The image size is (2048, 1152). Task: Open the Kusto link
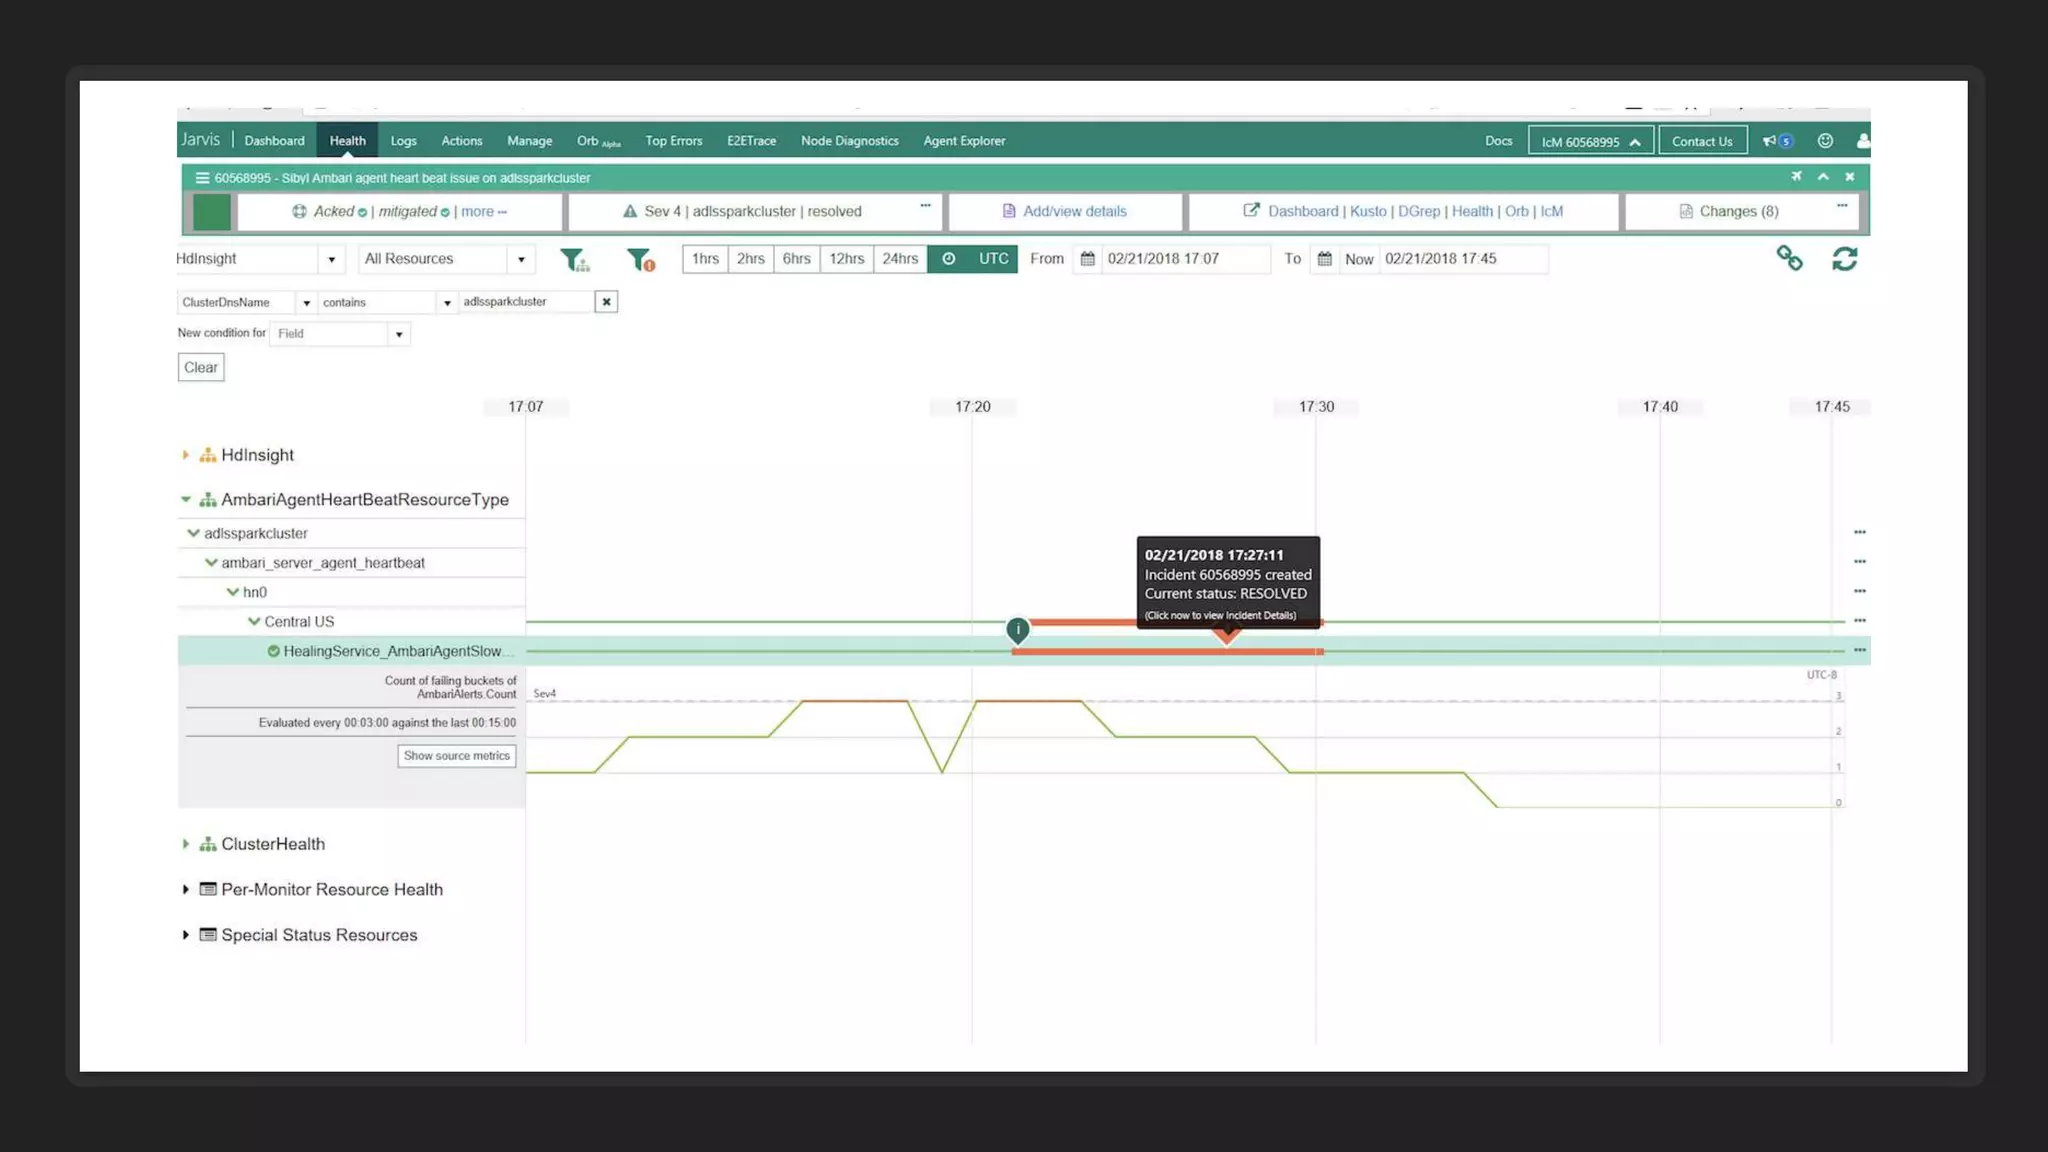point(1367,211)
